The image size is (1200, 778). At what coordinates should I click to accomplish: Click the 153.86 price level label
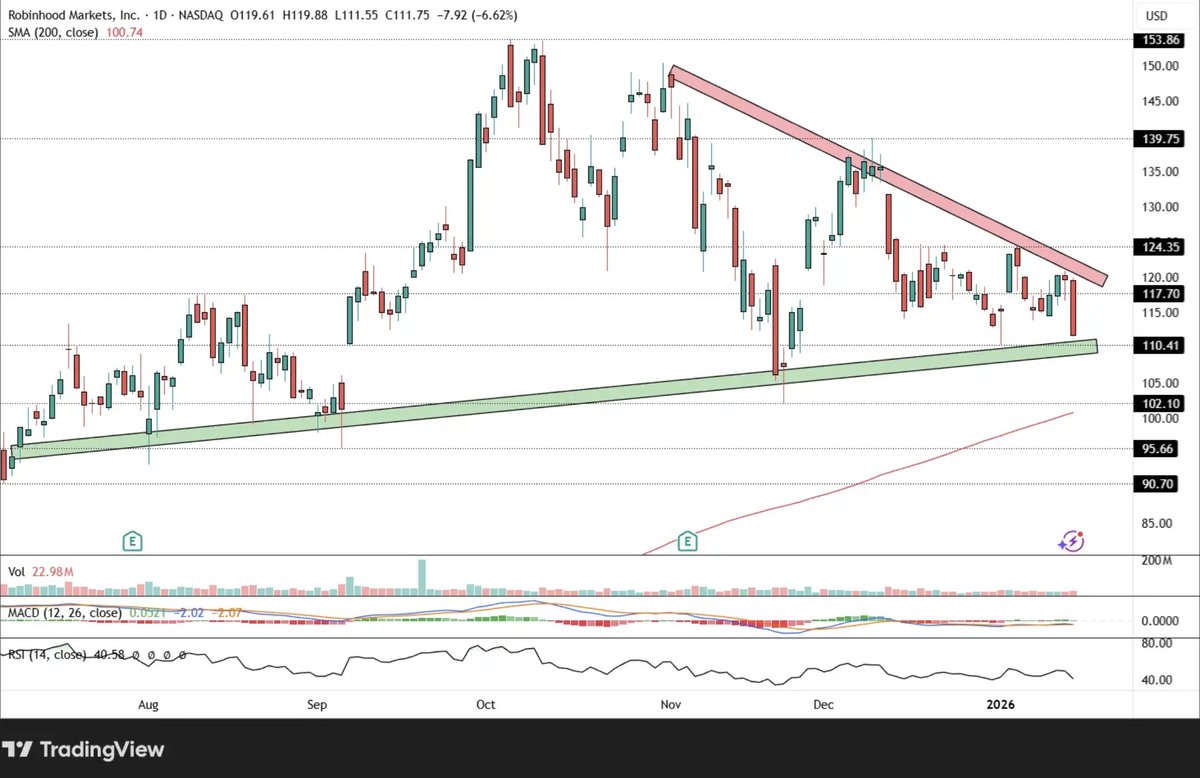coord(1161,40)
